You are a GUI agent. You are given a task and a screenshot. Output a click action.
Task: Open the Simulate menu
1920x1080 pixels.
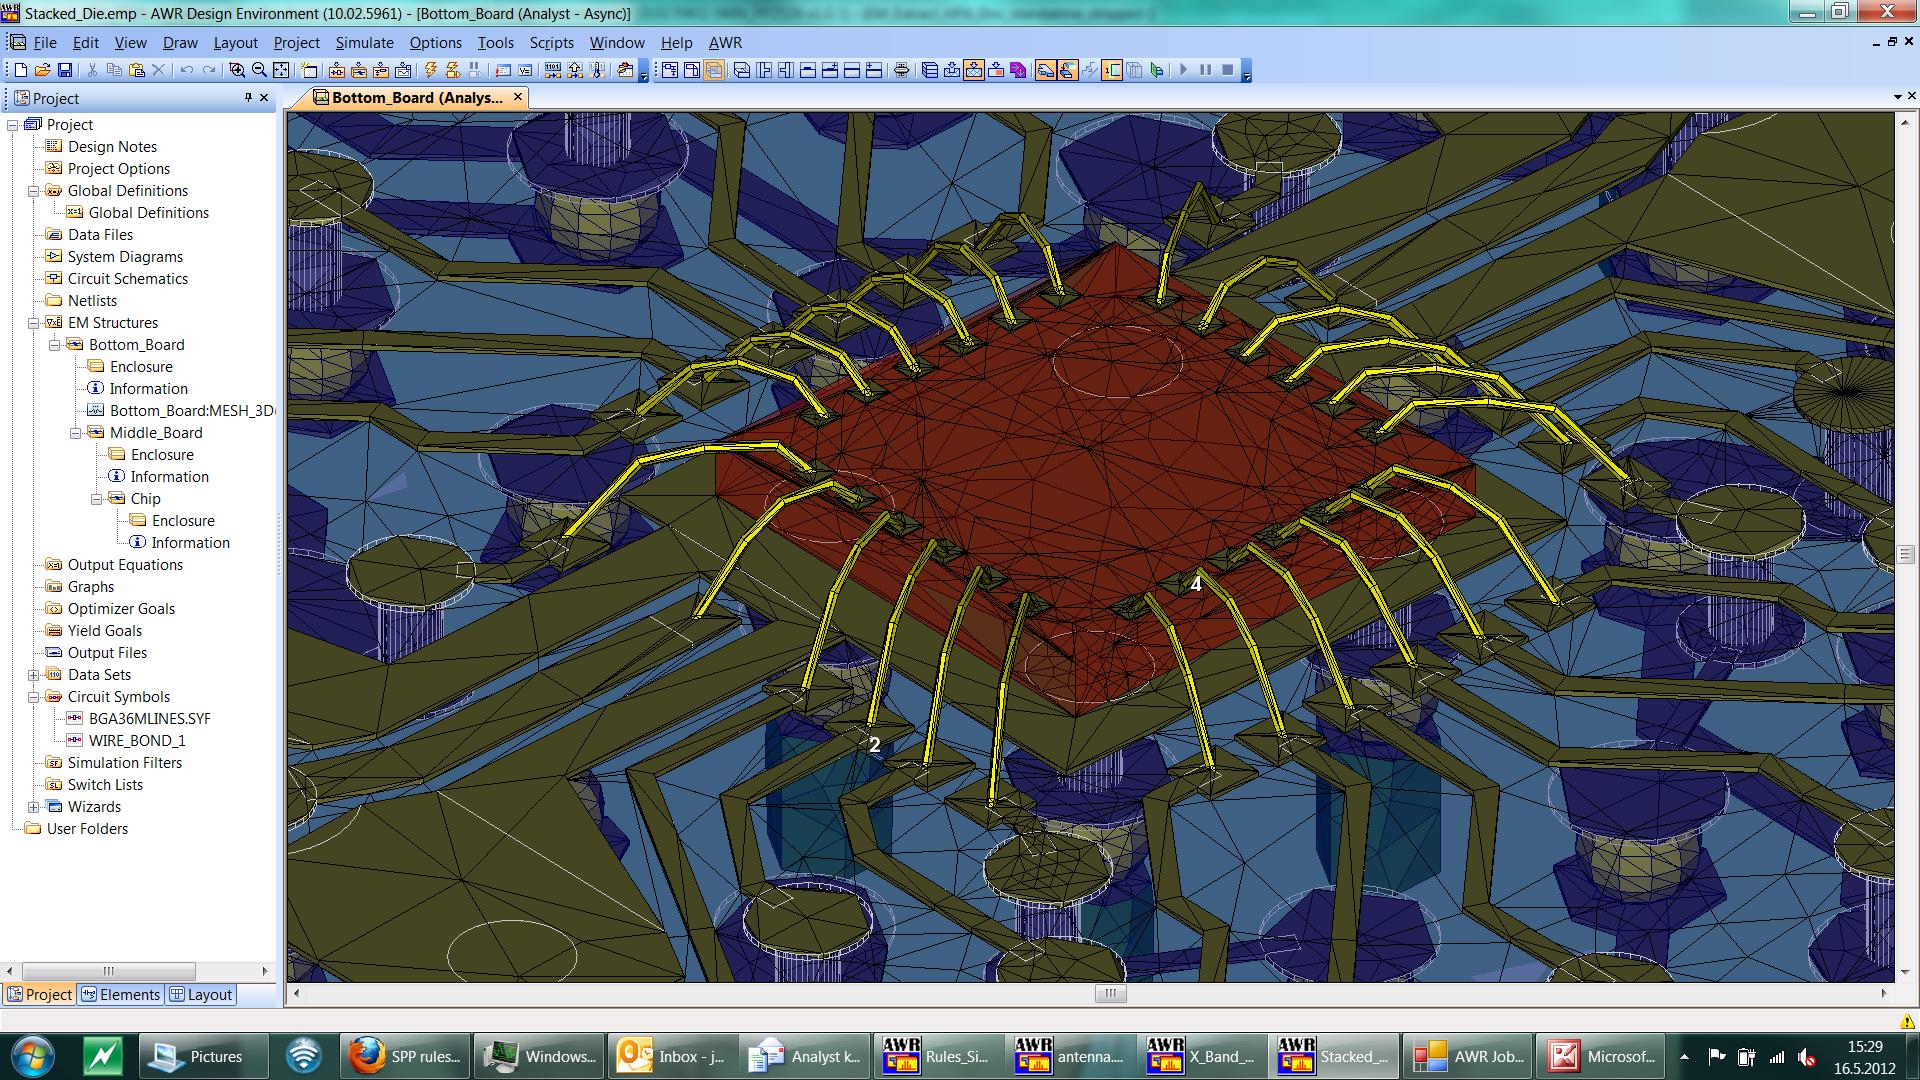pyautogui.click(x=364, y=43)
